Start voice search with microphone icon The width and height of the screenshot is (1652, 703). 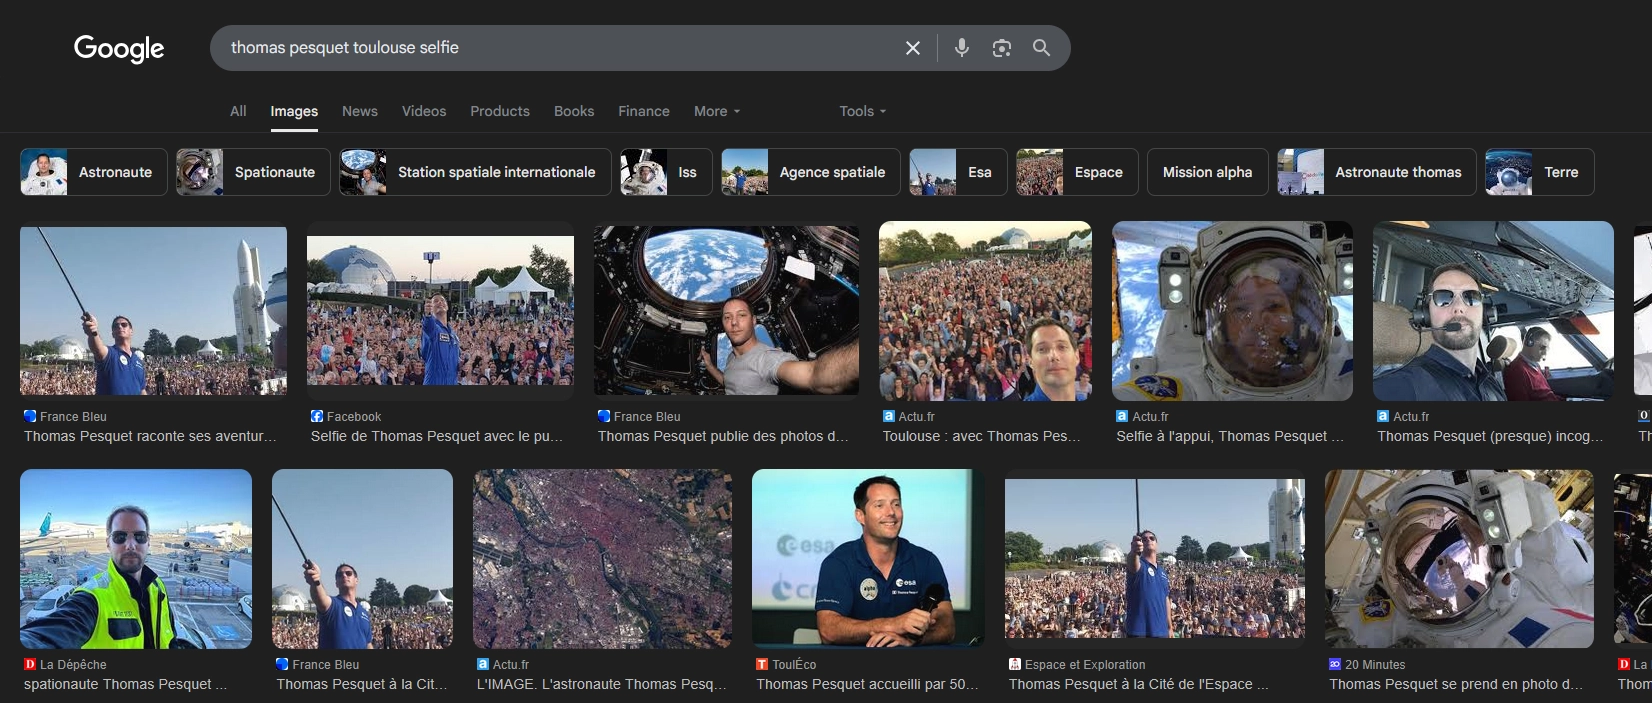pyautogui.click(x=961, y=48)
